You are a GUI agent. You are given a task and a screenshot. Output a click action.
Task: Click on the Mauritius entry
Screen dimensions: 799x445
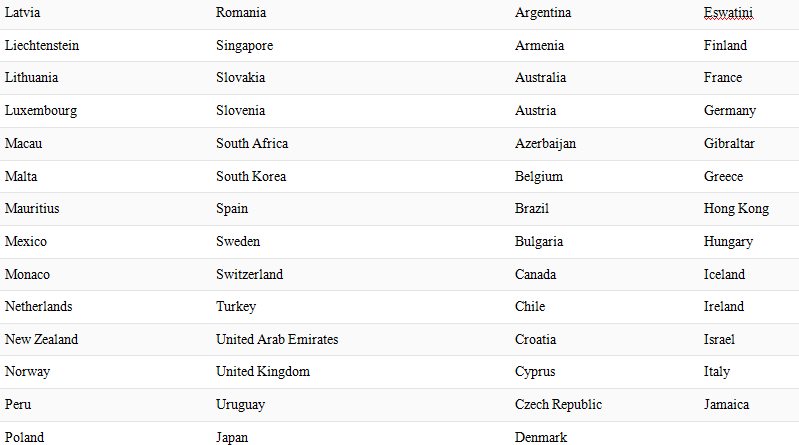(32, 208)
